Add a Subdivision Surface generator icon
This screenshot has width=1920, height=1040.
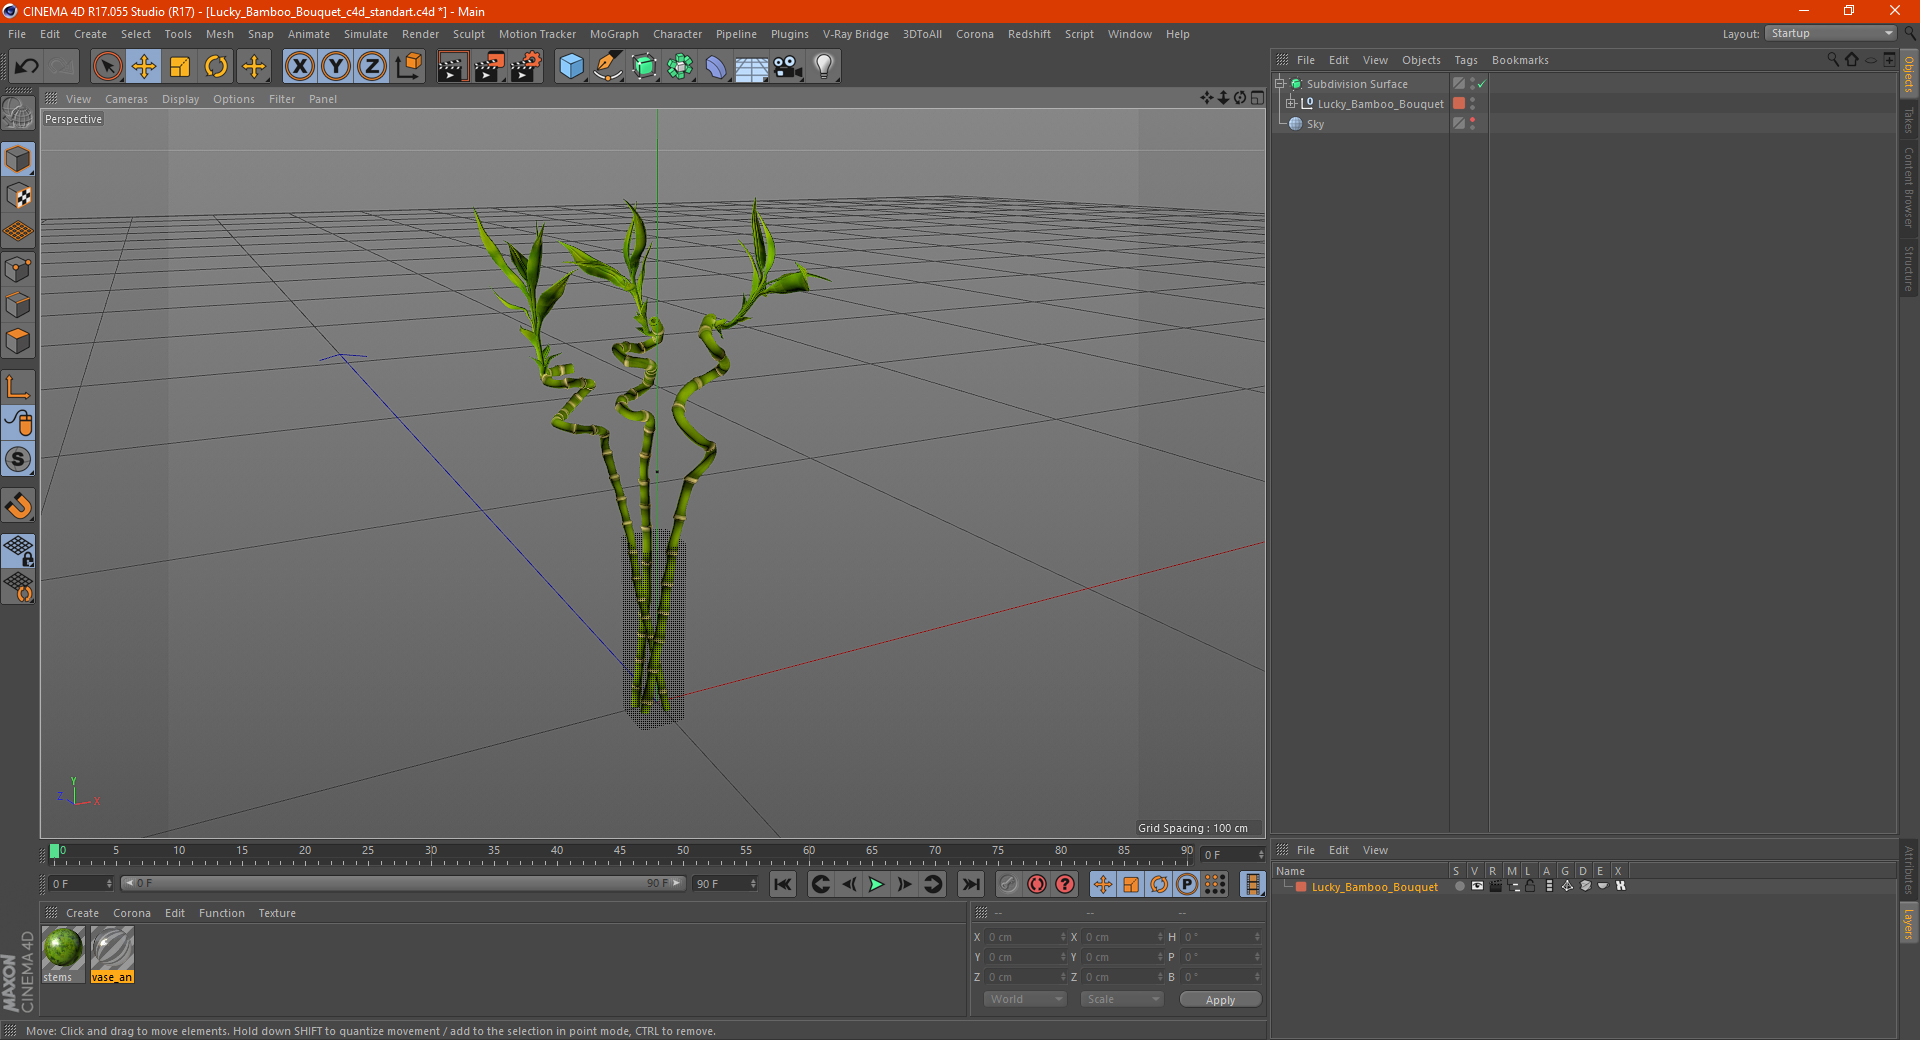pos(644,67)
